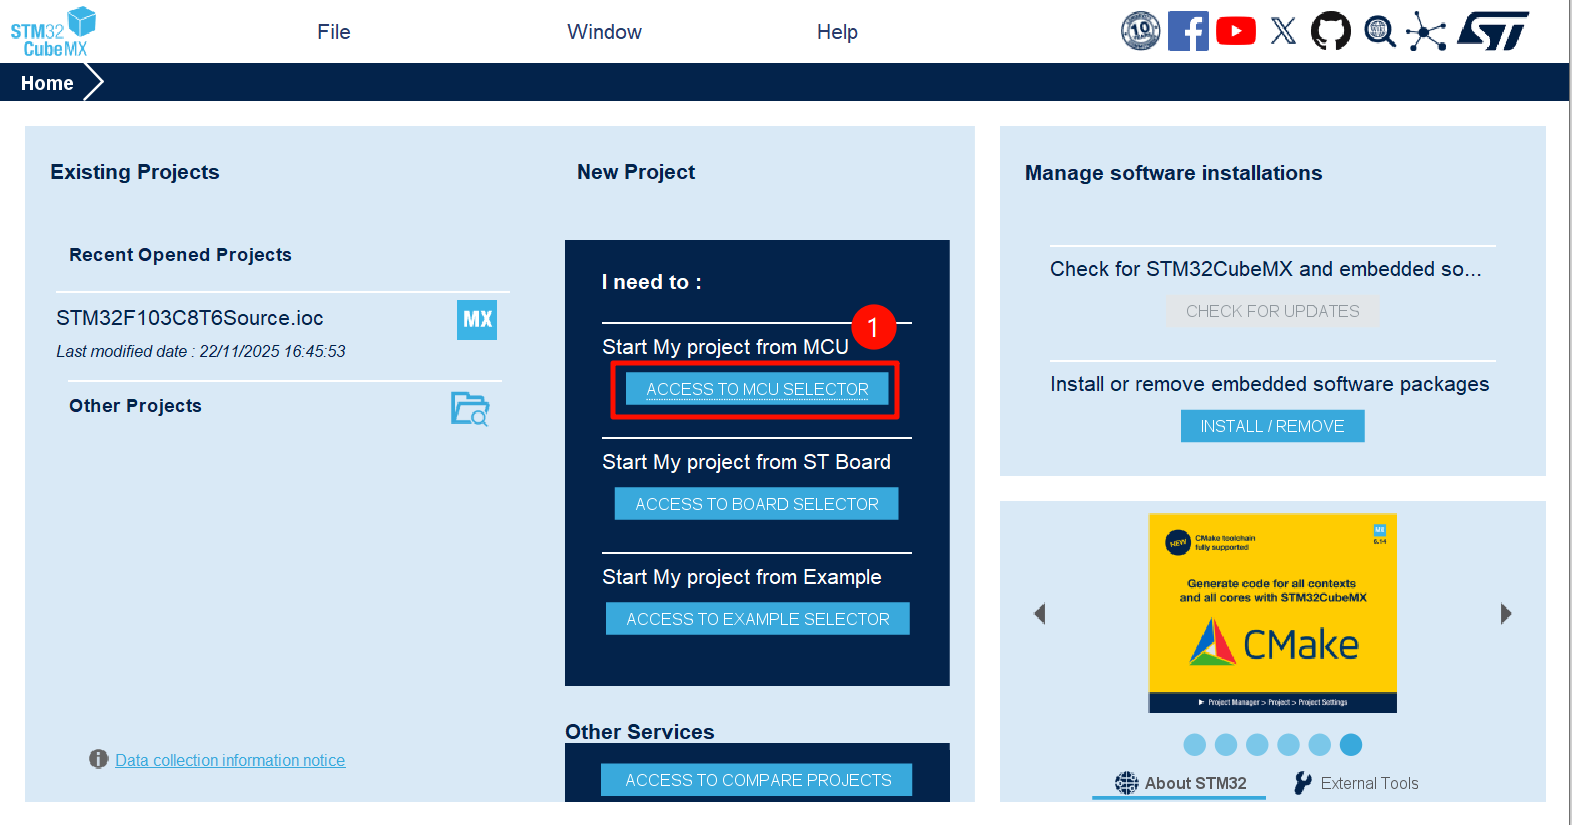Open the Data collection information notice link
Image resolution: width=1572 pixels, height=825 pixels.
(230, 760)
